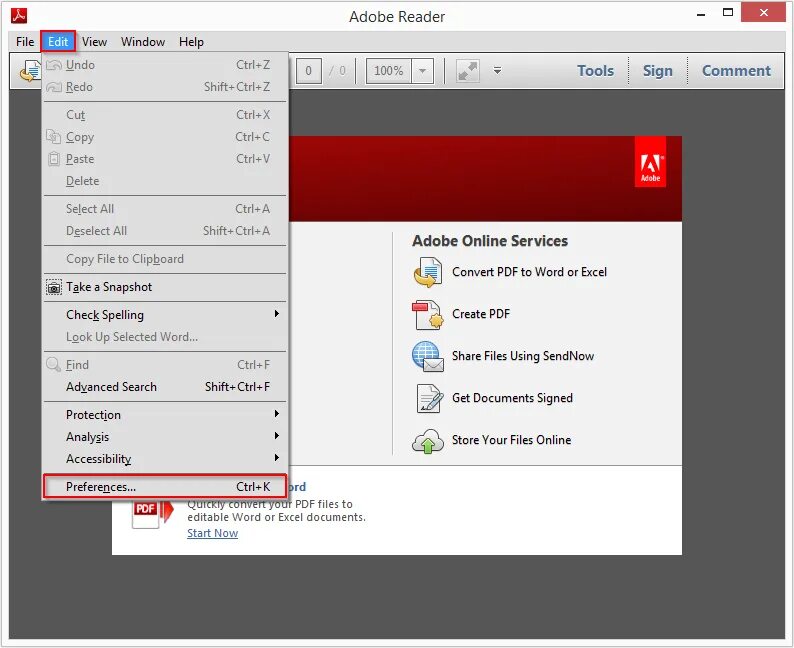This screenshot has width=794, height=648.
Task: Click the Adobe Reader title bar icon
Action: click(x=19, y=16)
